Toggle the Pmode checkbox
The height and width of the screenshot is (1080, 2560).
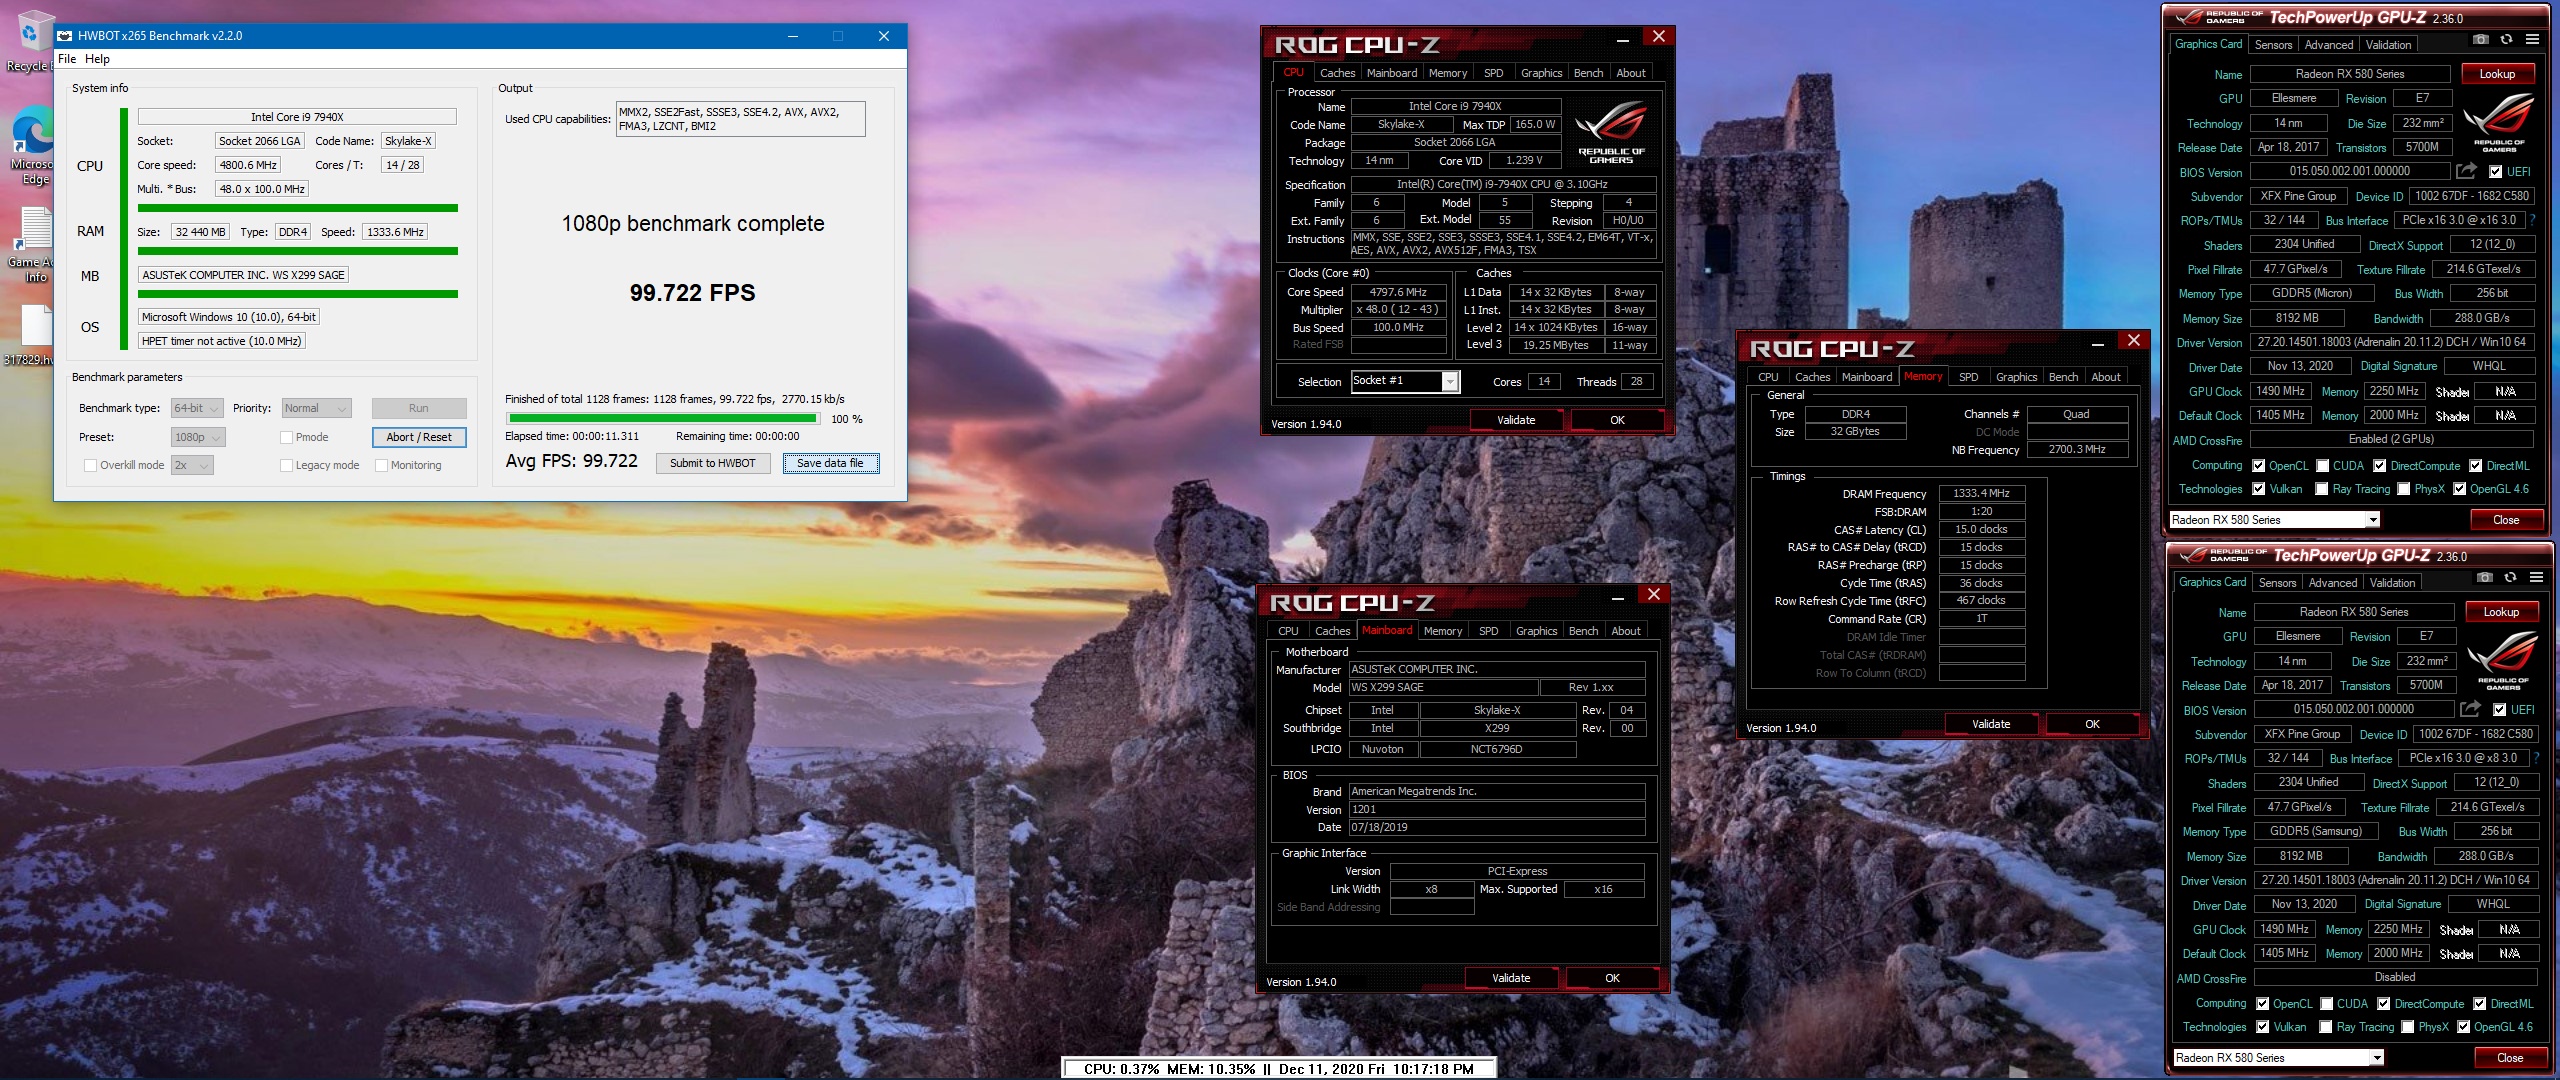[x=286, y=437]
